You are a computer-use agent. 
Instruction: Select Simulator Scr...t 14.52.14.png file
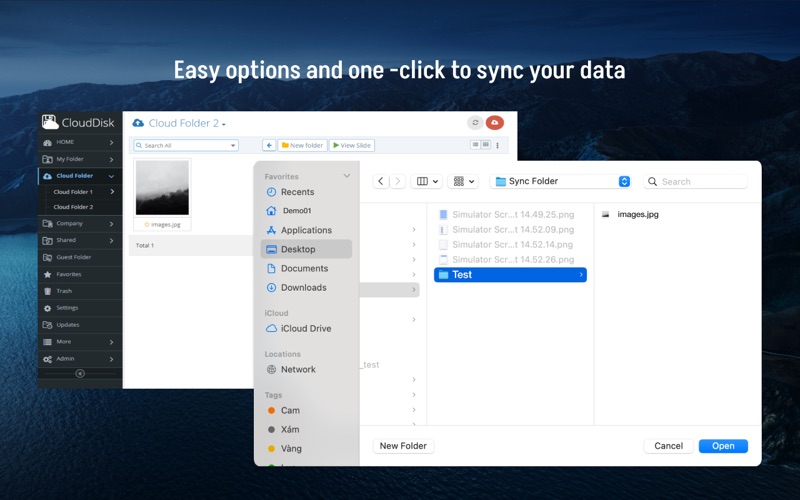pyautogui.click(x=510, y=244)
